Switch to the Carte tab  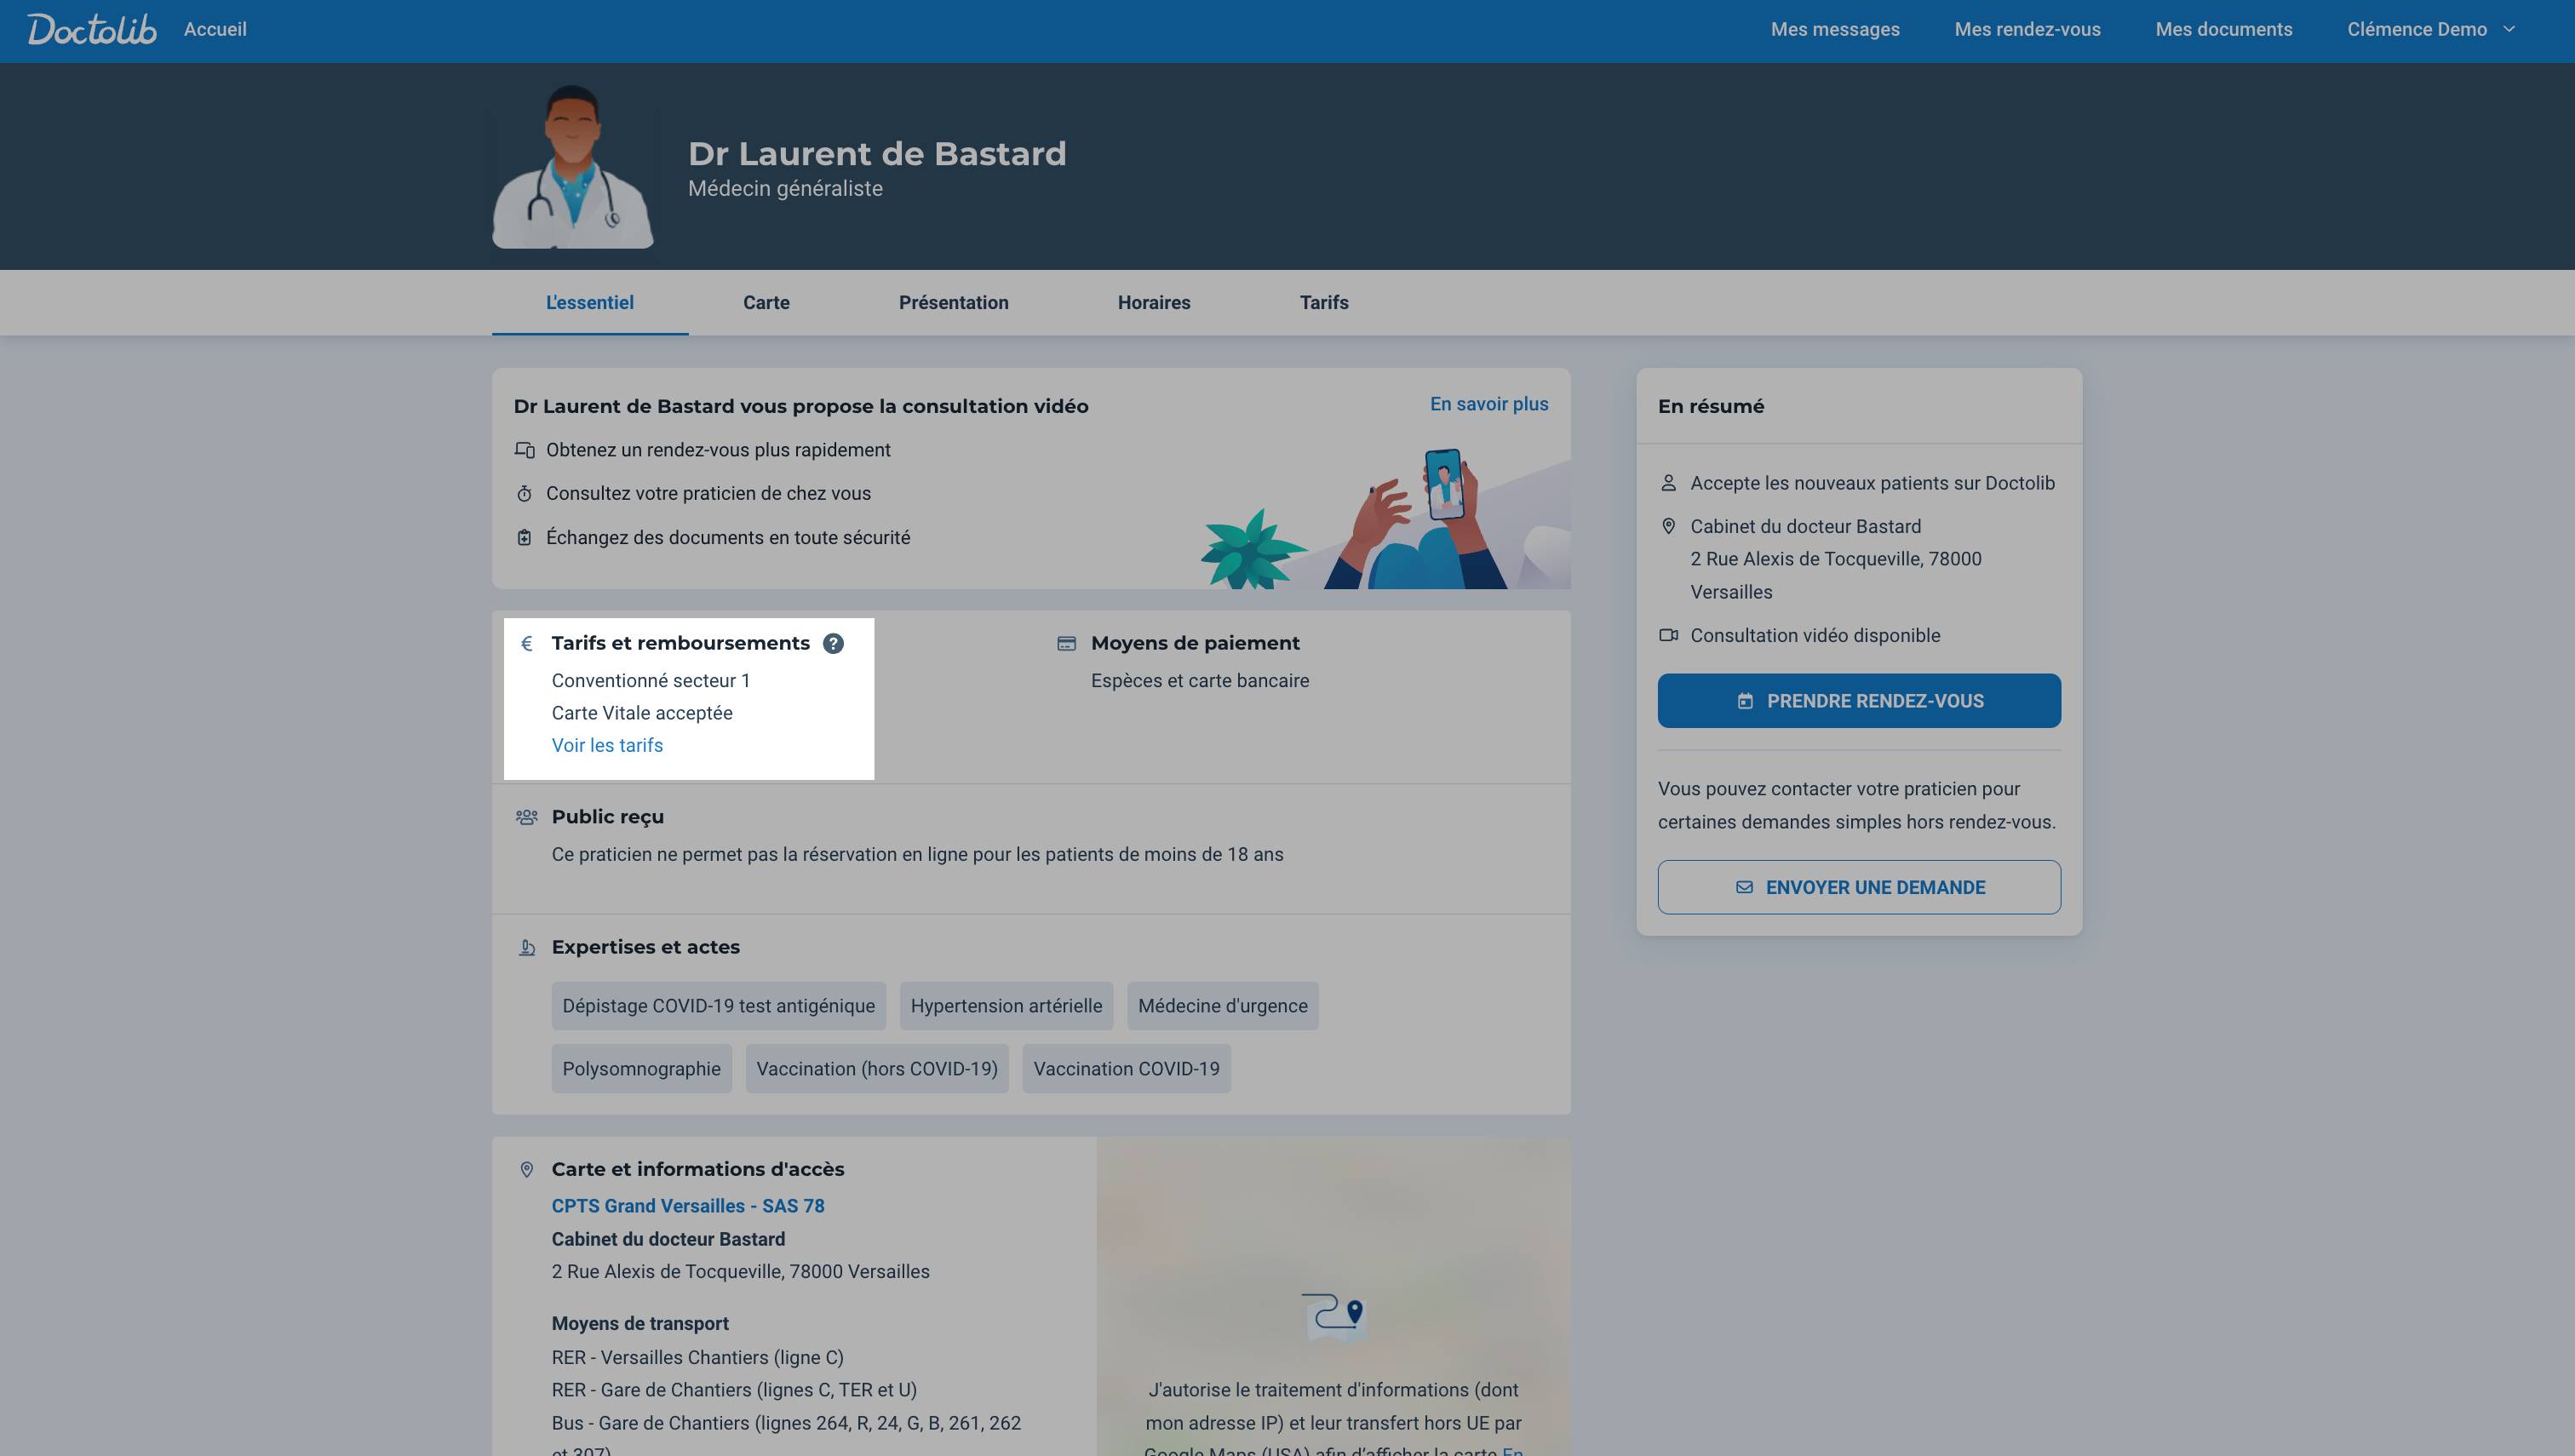[766, 302]
